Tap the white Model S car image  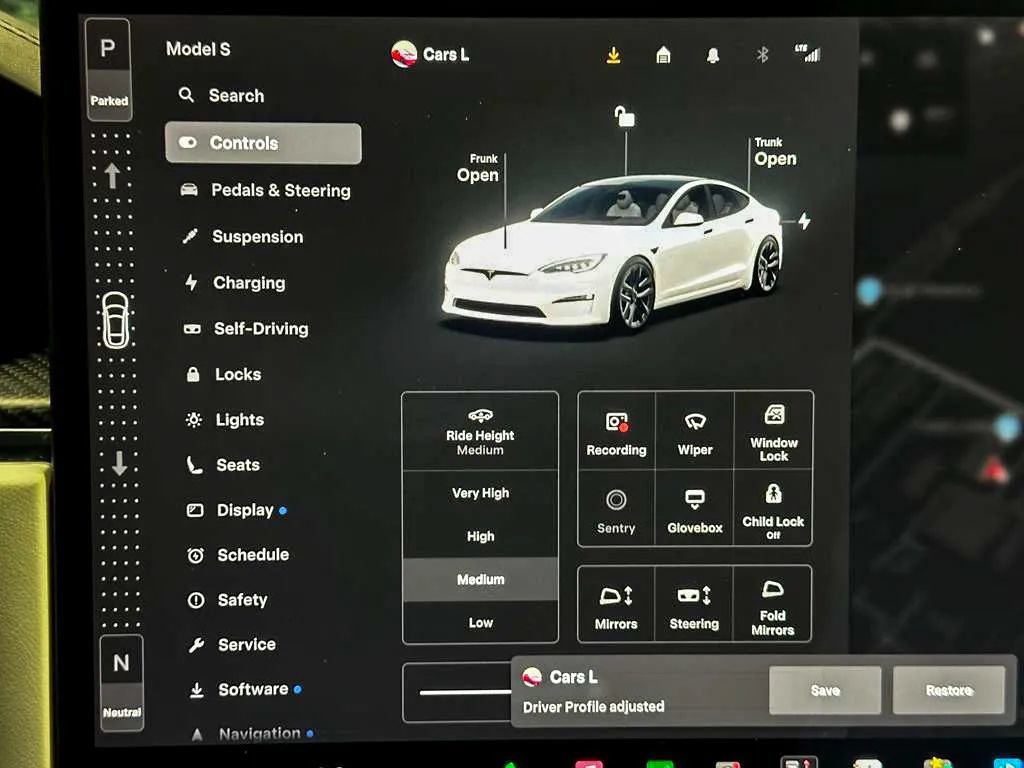[613, 255]
